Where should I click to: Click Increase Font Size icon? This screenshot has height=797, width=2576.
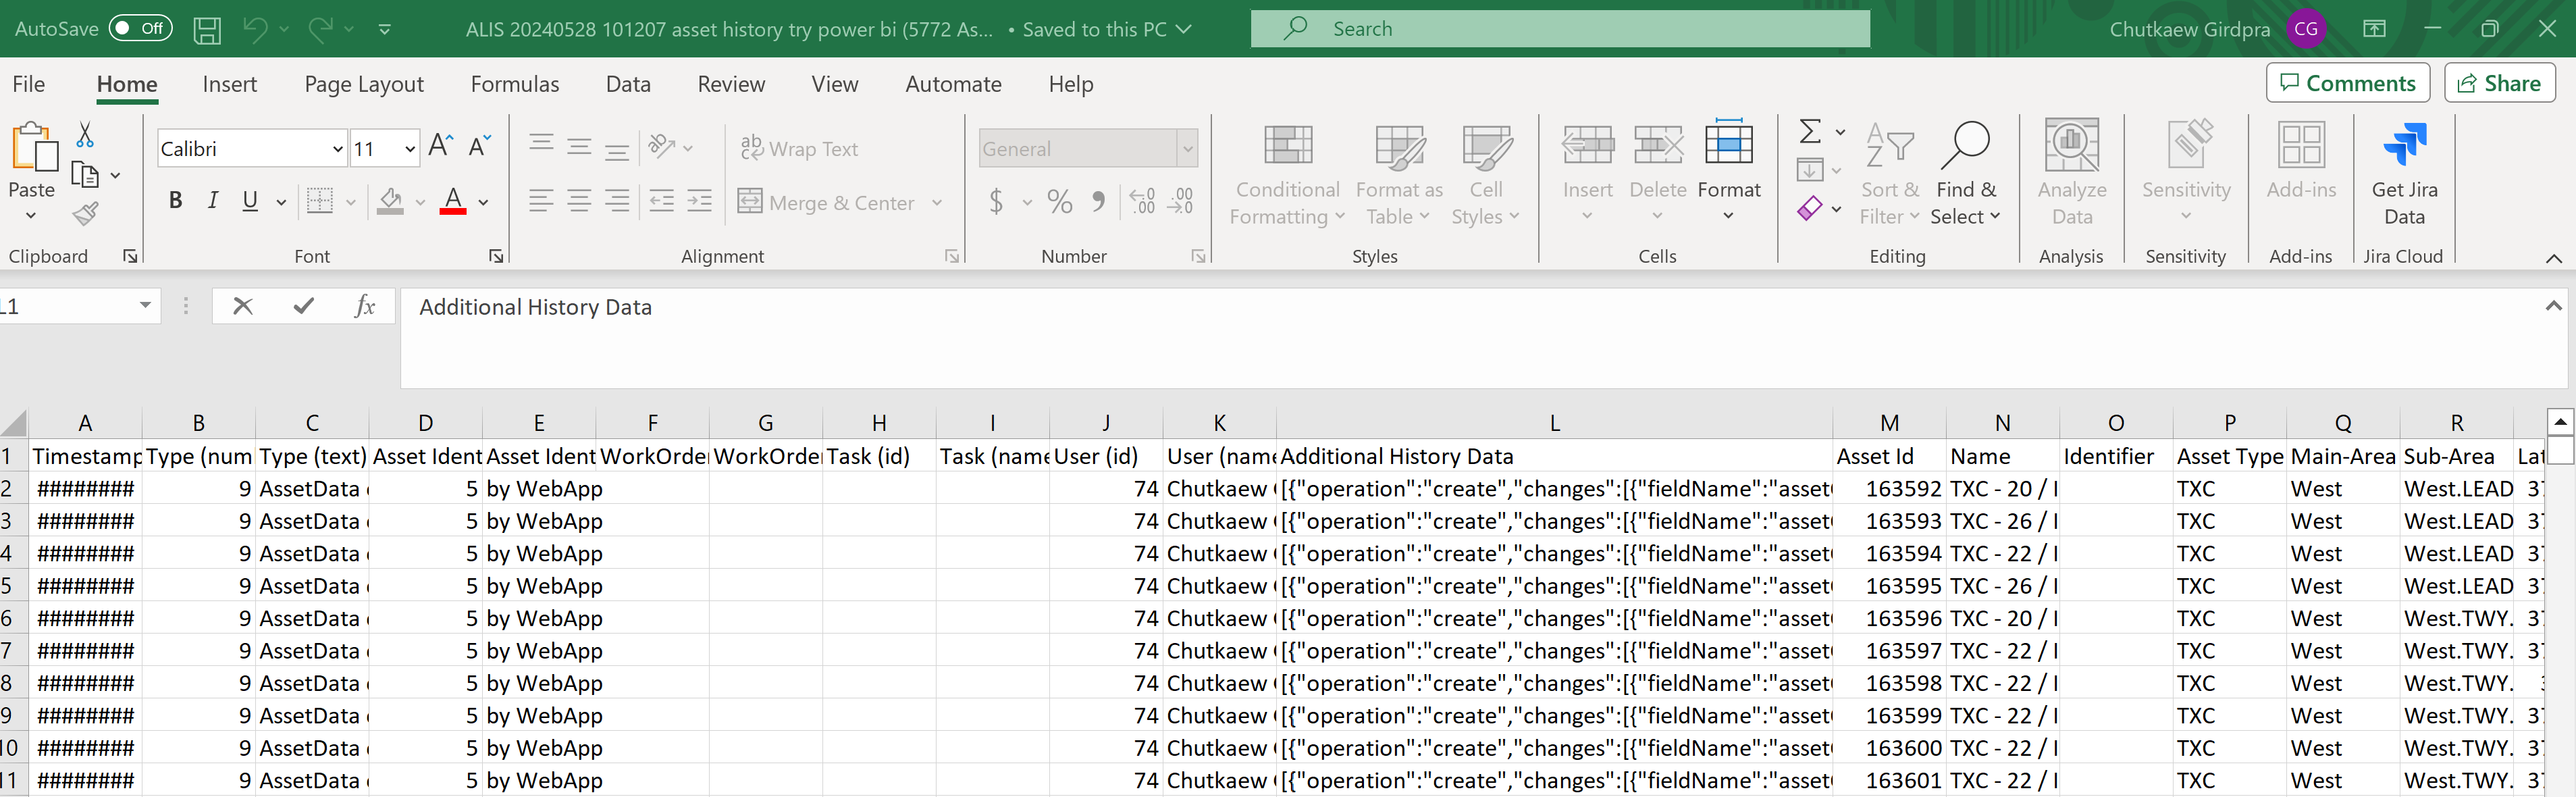(x=440, y=147)
